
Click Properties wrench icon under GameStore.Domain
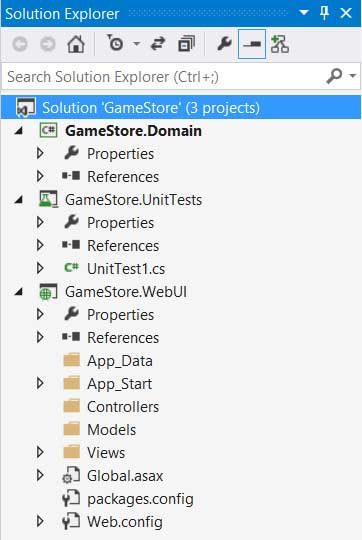pyautogui.click(x=71, y=153)
